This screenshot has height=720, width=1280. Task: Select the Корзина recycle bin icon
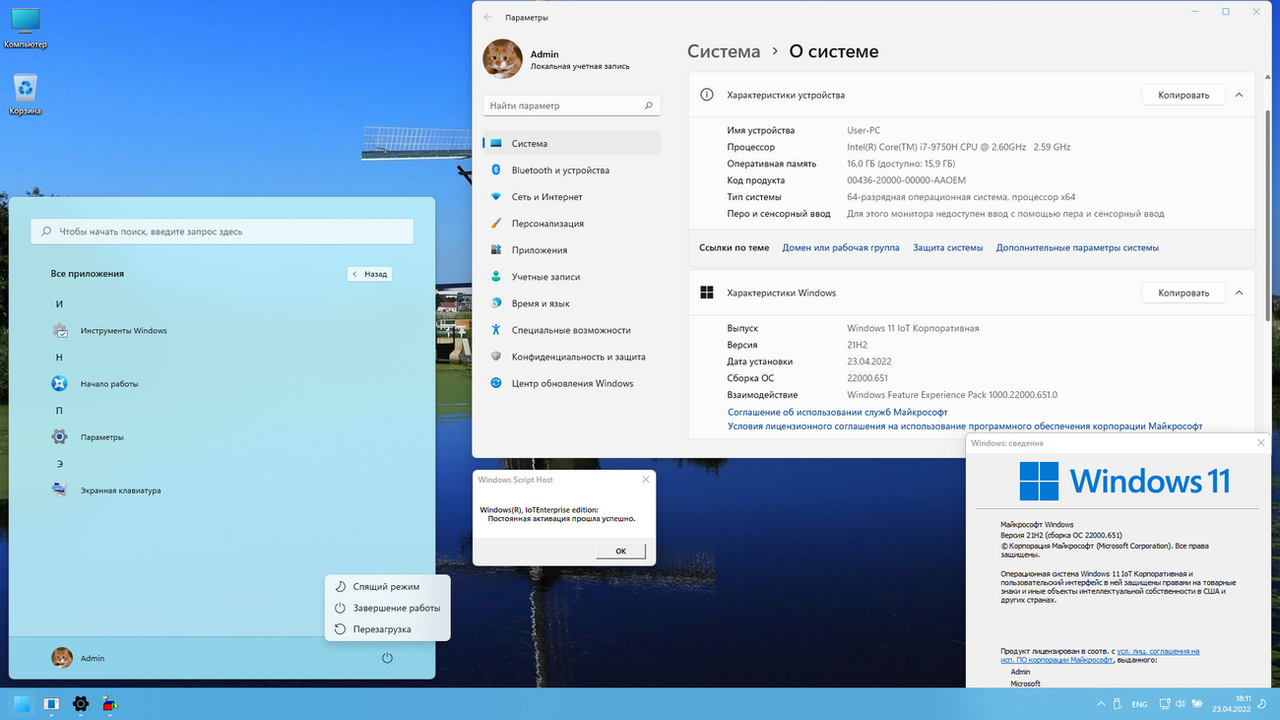click(25, 95)
